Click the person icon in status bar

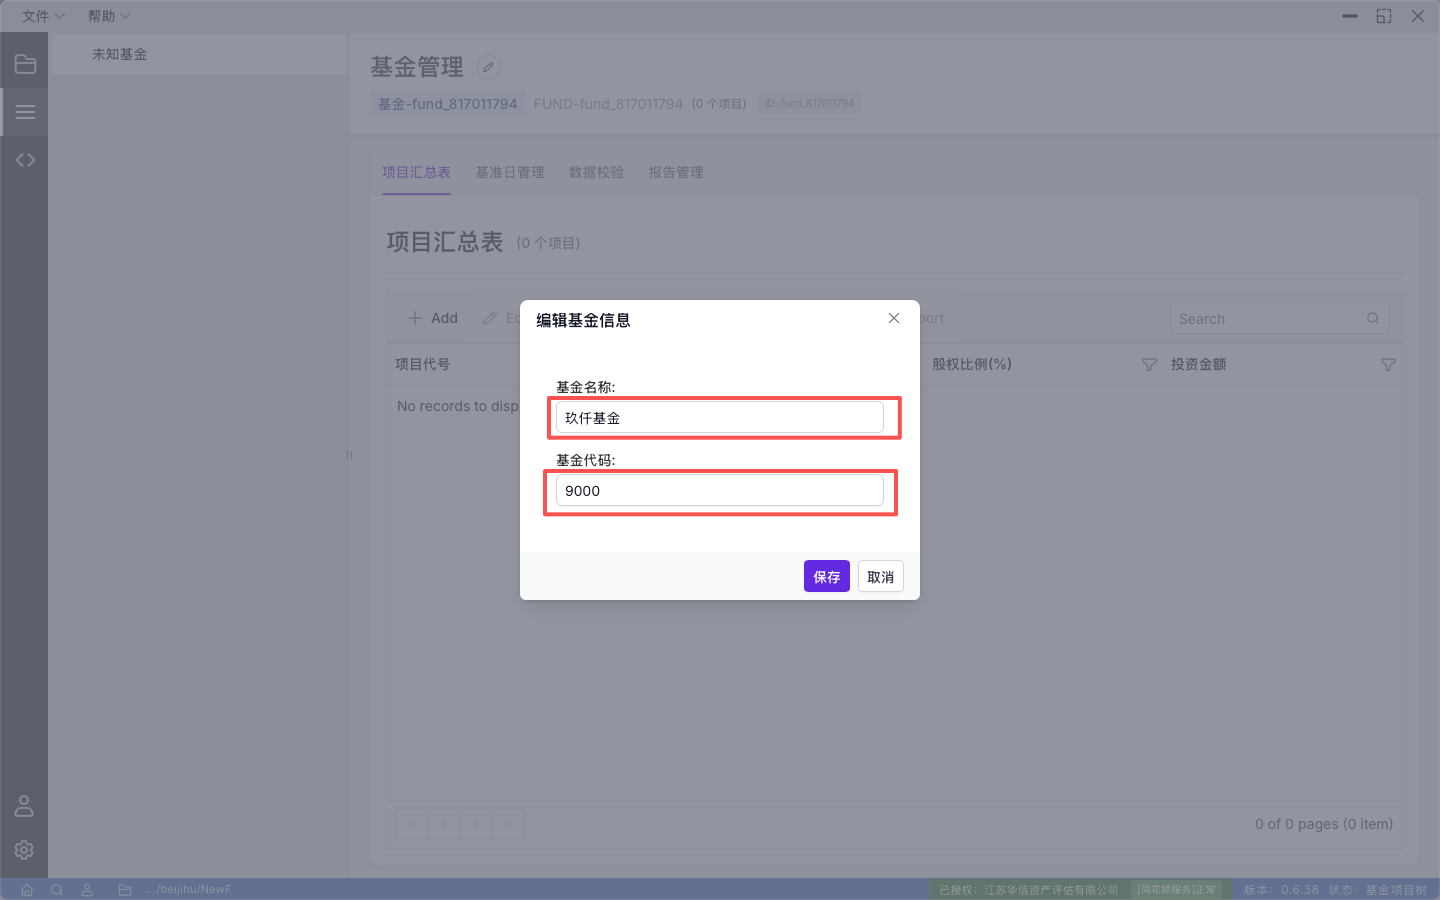[87, 890]
